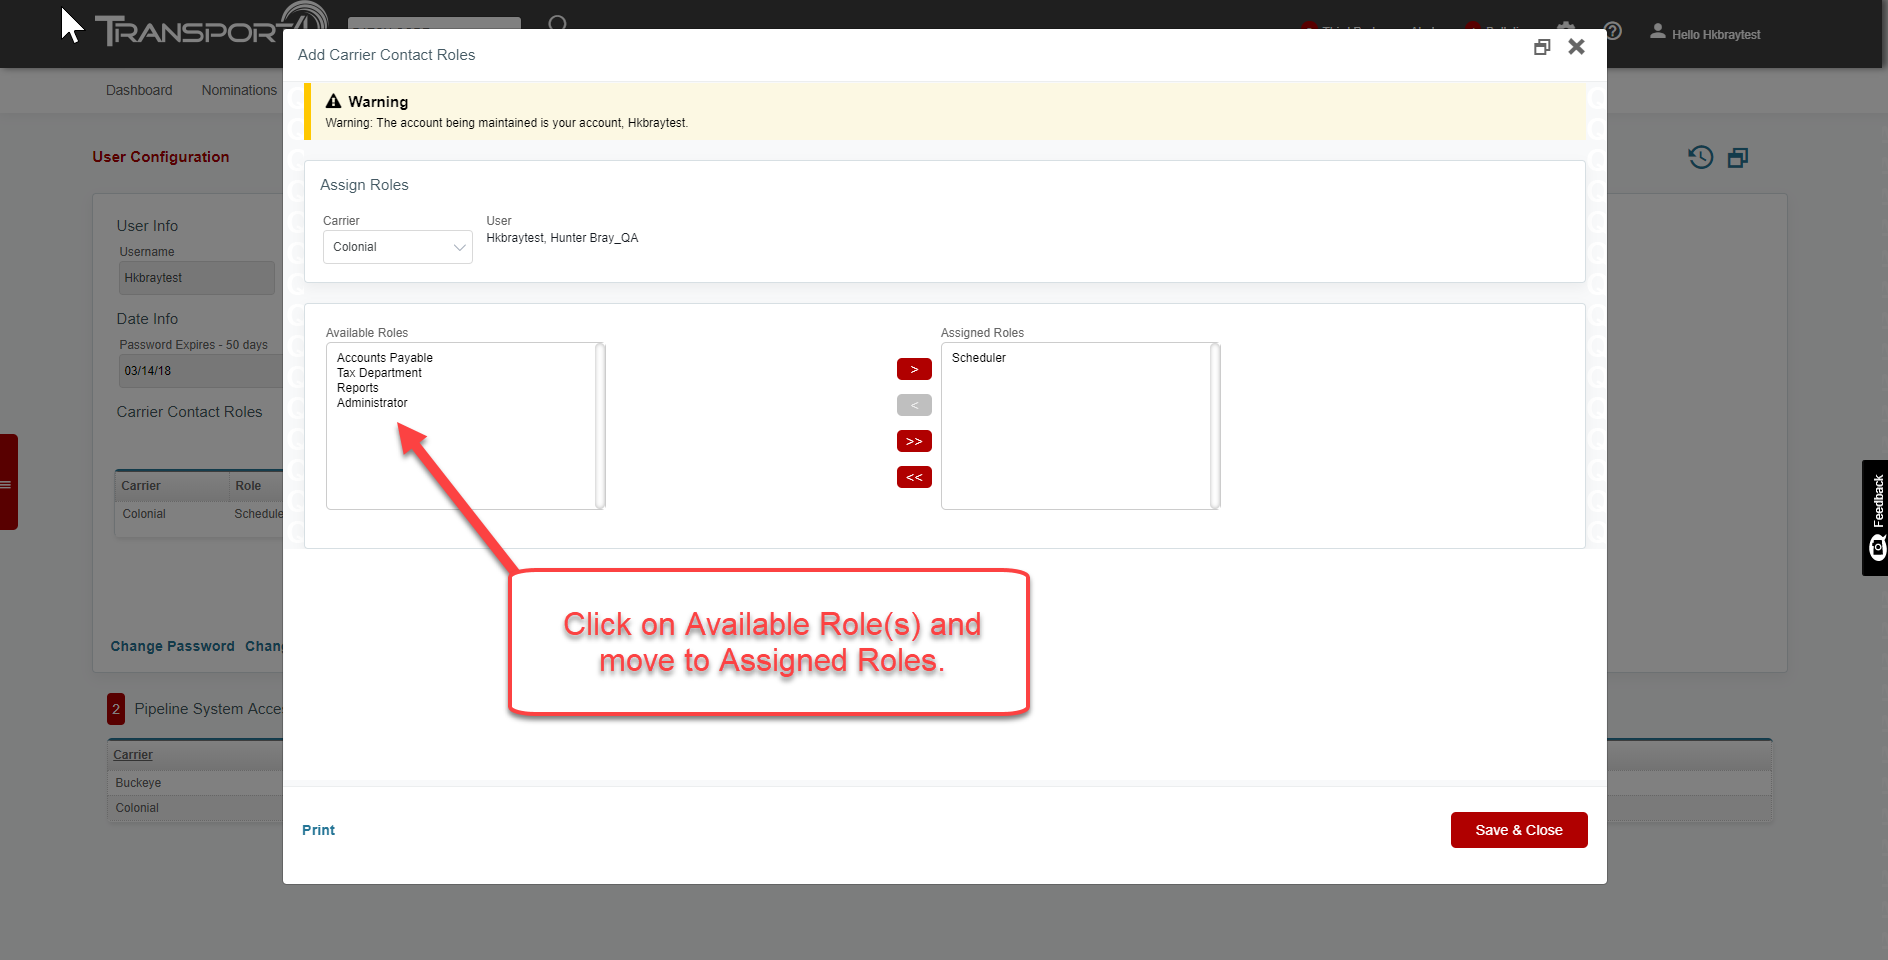Click the Print link
This screenshot has width=1888, height=960.
[x=318, y=829]
